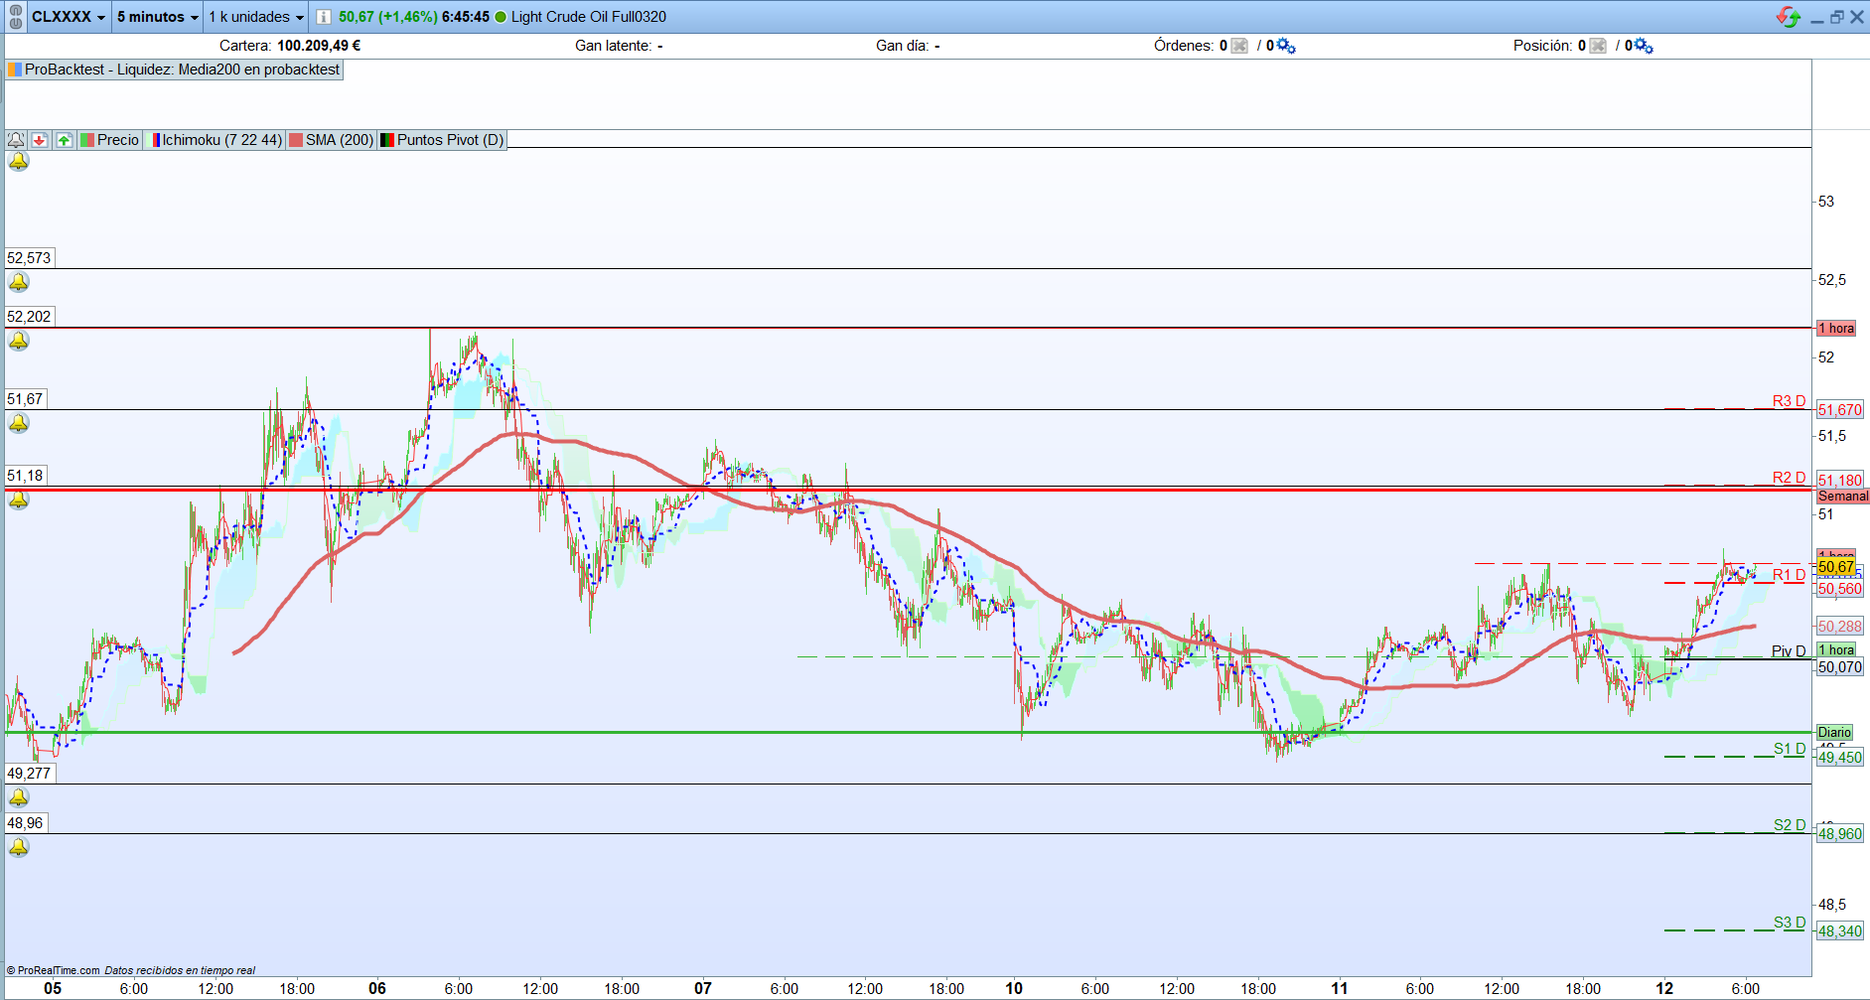Cancel orders with the Órdenes X icon
This screenshot has width=1870, height=1000.
(1239, 46)
